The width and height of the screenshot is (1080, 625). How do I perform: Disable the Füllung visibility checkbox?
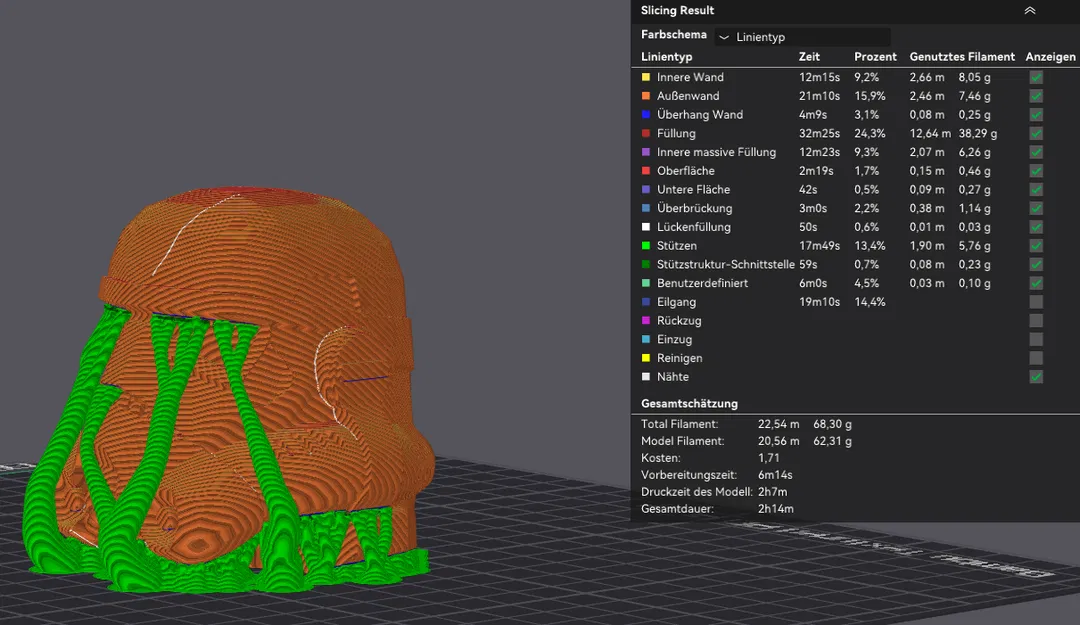[x=1036, y=133]
